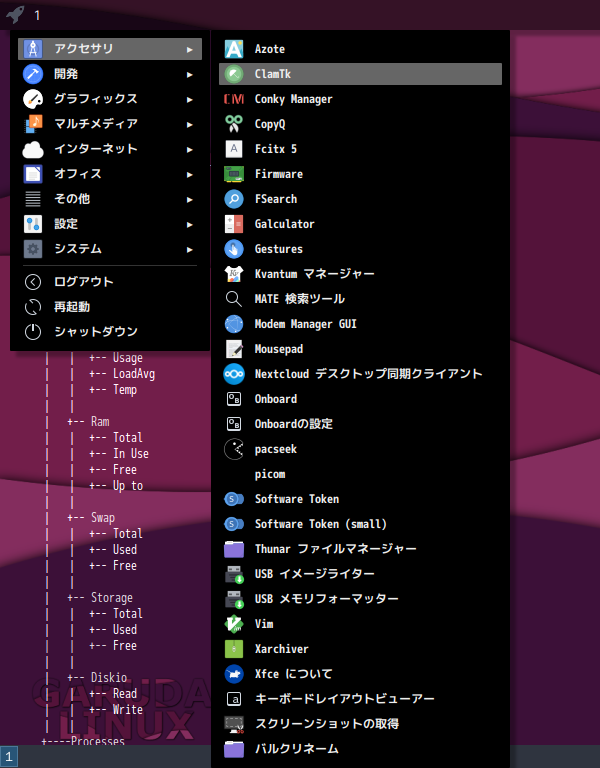Open Software Token icon

234,499
